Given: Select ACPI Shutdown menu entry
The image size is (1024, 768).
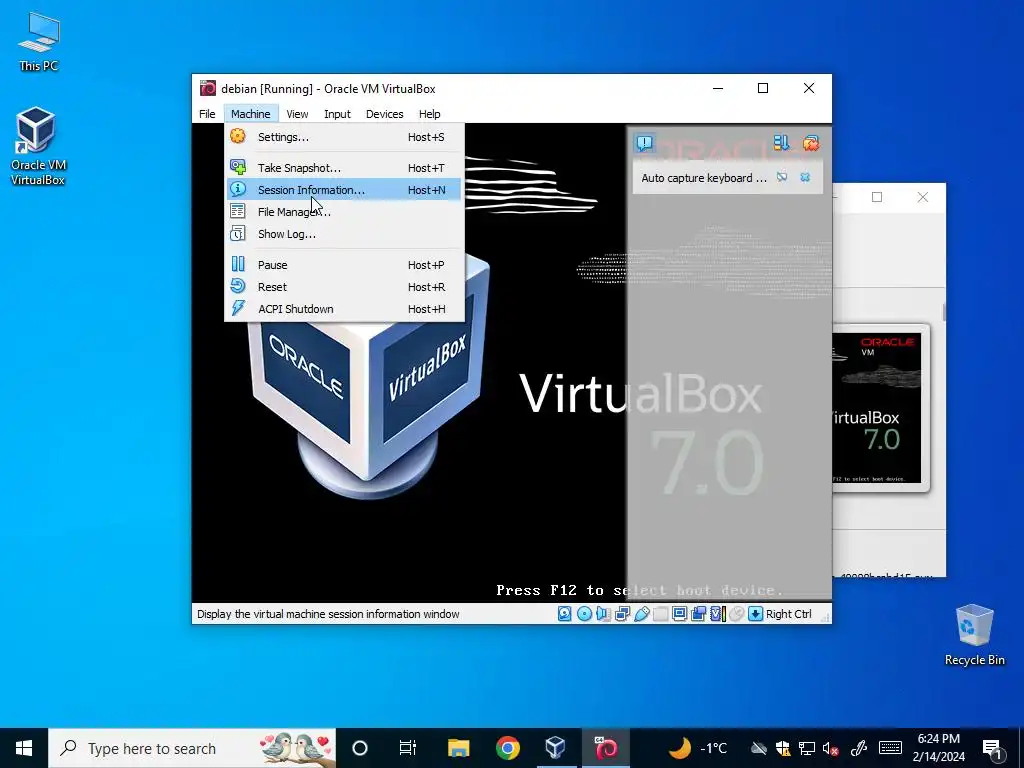Looking at the screenshot, I should (344, 309).
